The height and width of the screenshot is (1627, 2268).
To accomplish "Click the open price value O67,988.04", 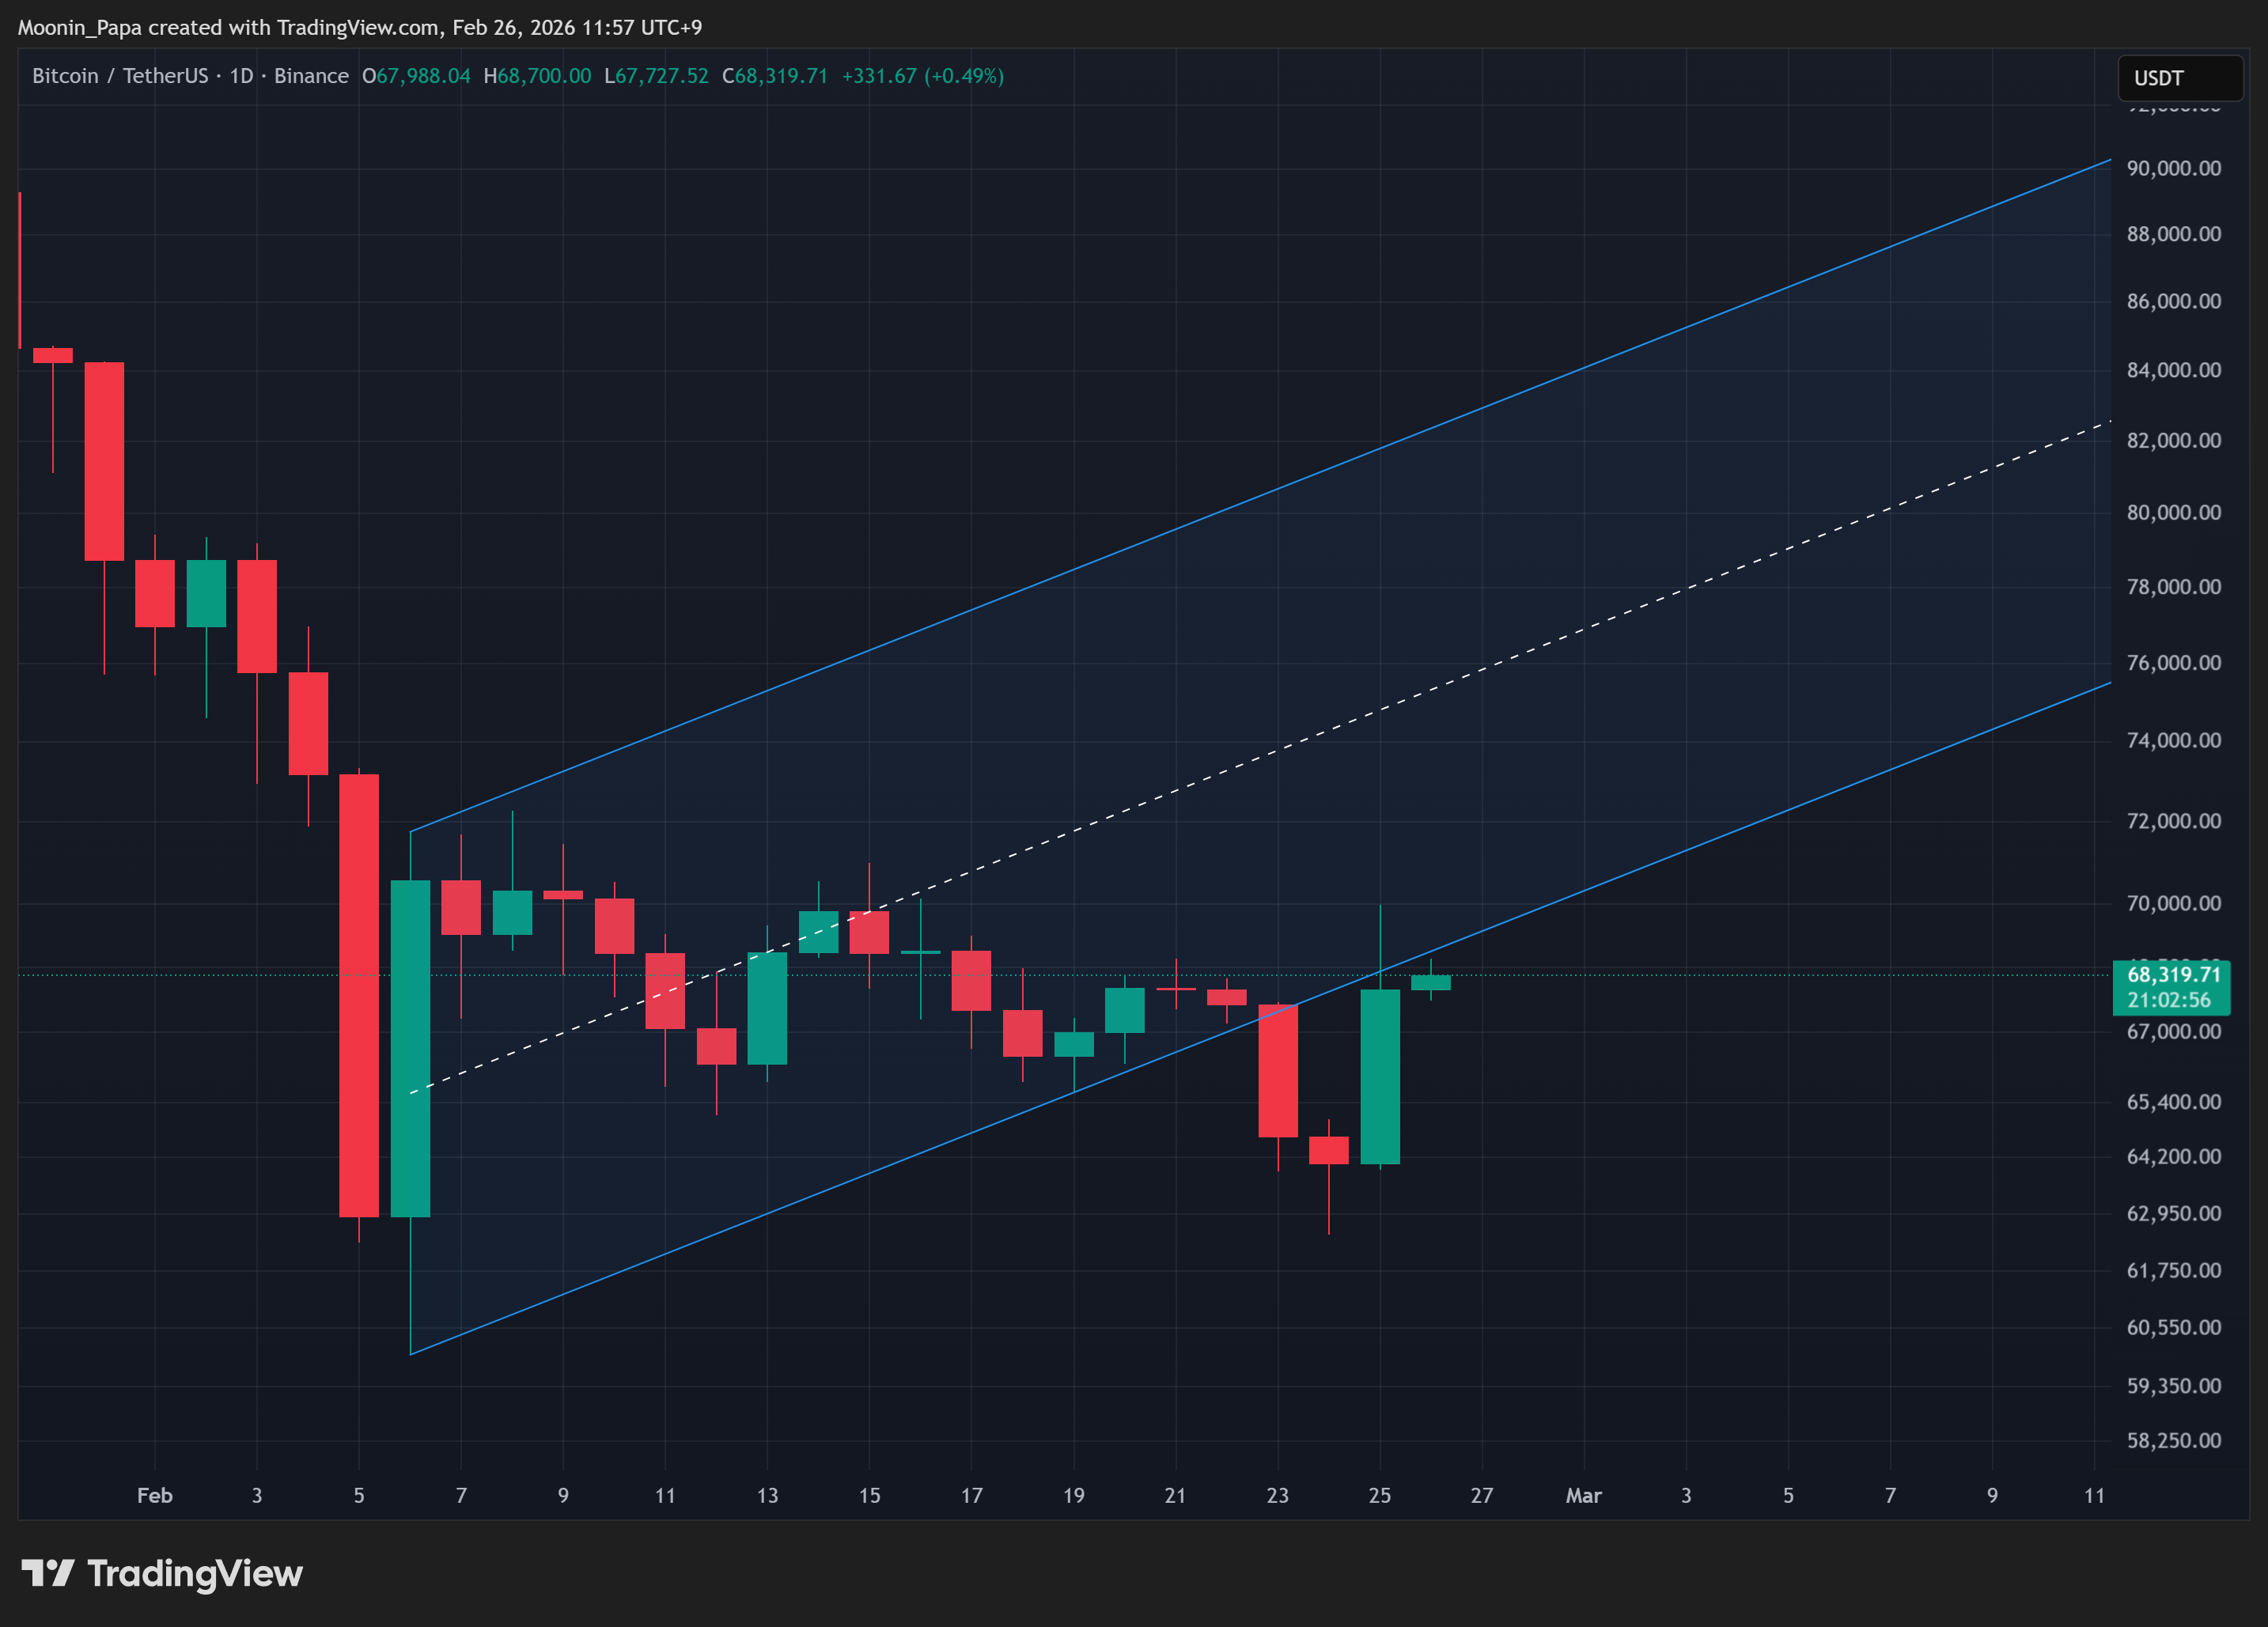I will pos(416,76).
